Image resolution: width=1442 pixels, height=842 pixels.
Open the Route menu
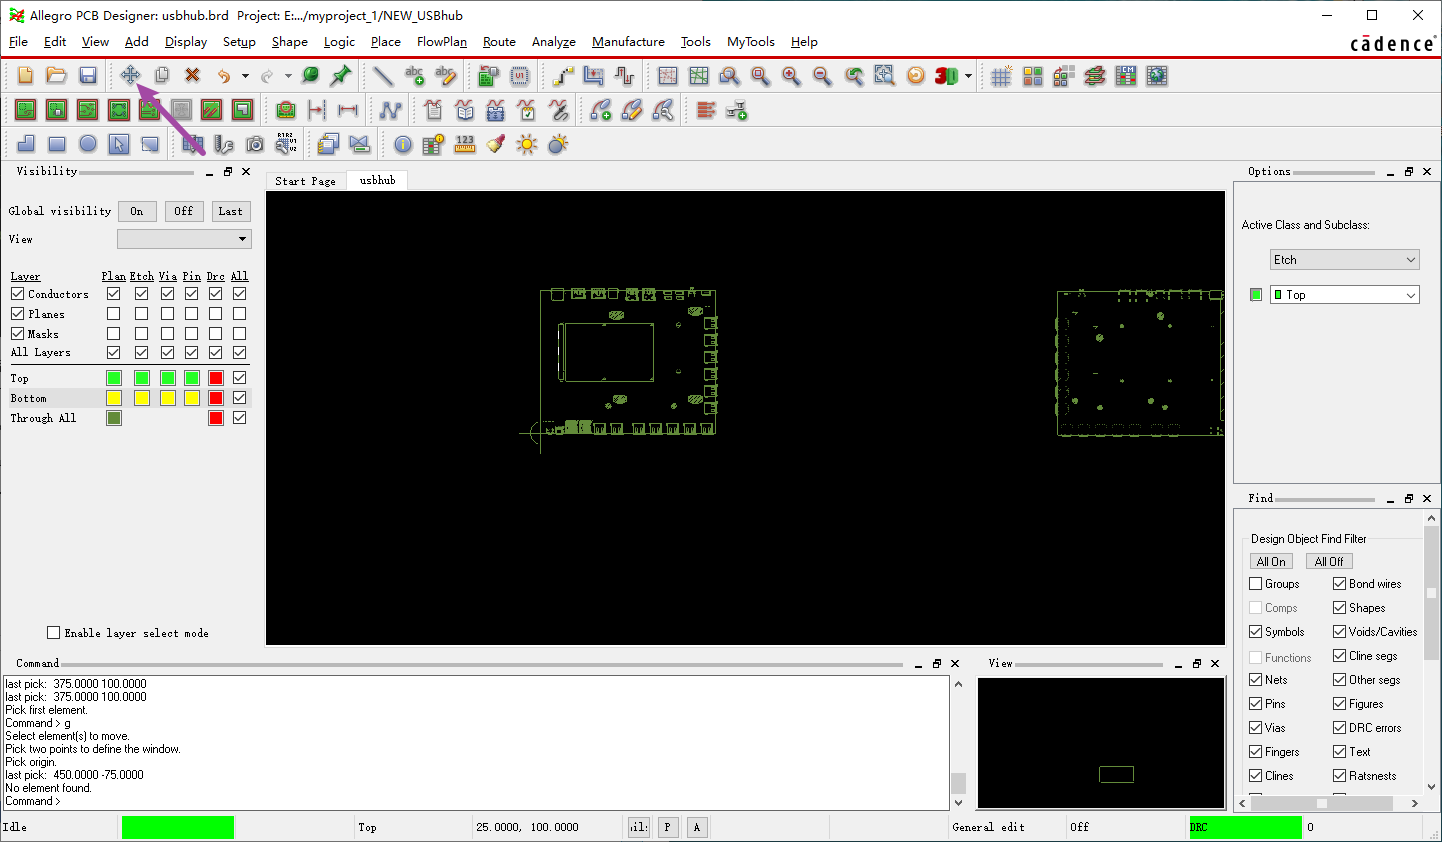click(x=499, y=42)
